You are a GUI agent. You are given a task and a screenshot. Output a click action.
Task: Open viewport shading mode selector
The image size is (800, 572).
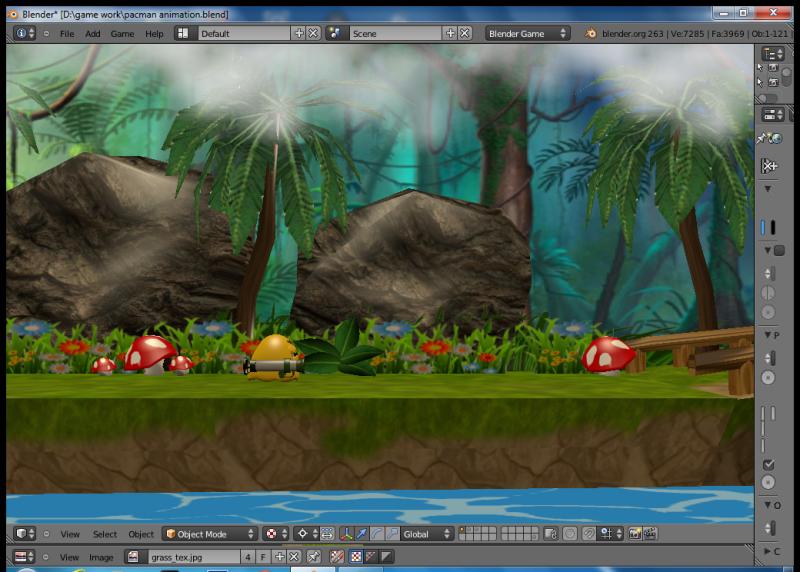pos(276,534)
